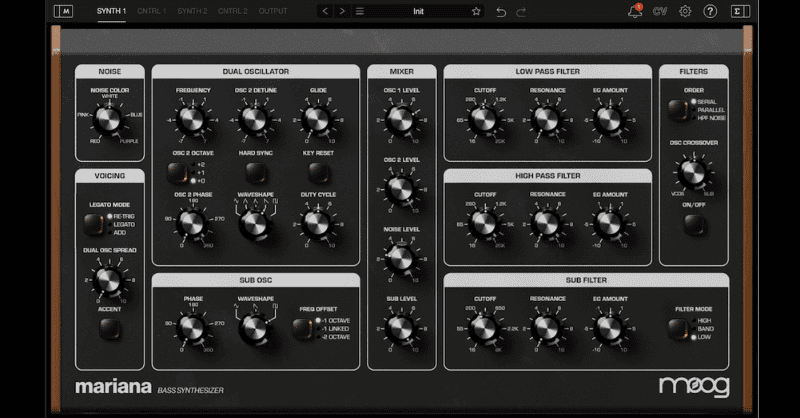
Task: Go to the previous preset
Action: [326, 11]
